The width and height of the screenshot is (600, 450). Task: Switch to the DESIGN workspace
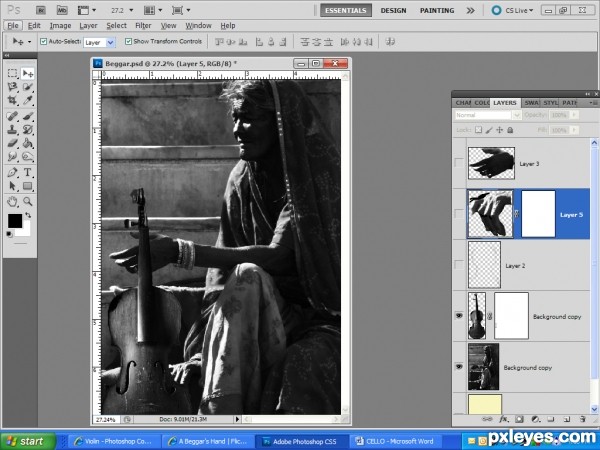[393, 11]
